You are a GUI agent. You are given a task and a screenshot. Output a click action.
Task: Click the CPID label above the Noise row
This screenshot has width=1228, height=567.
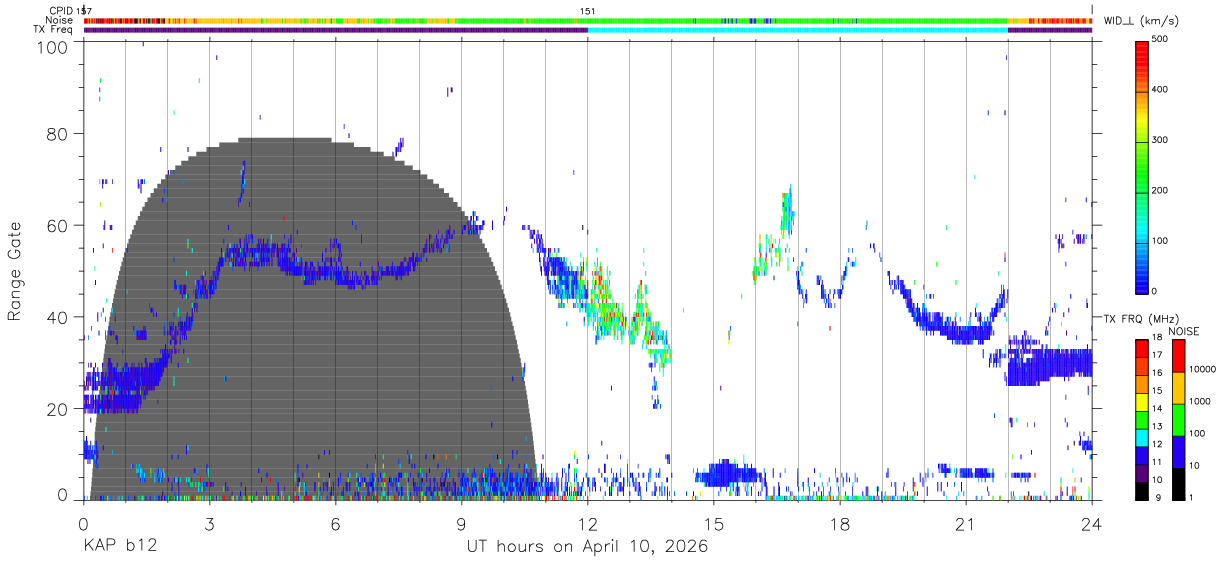tap(61, 10)
